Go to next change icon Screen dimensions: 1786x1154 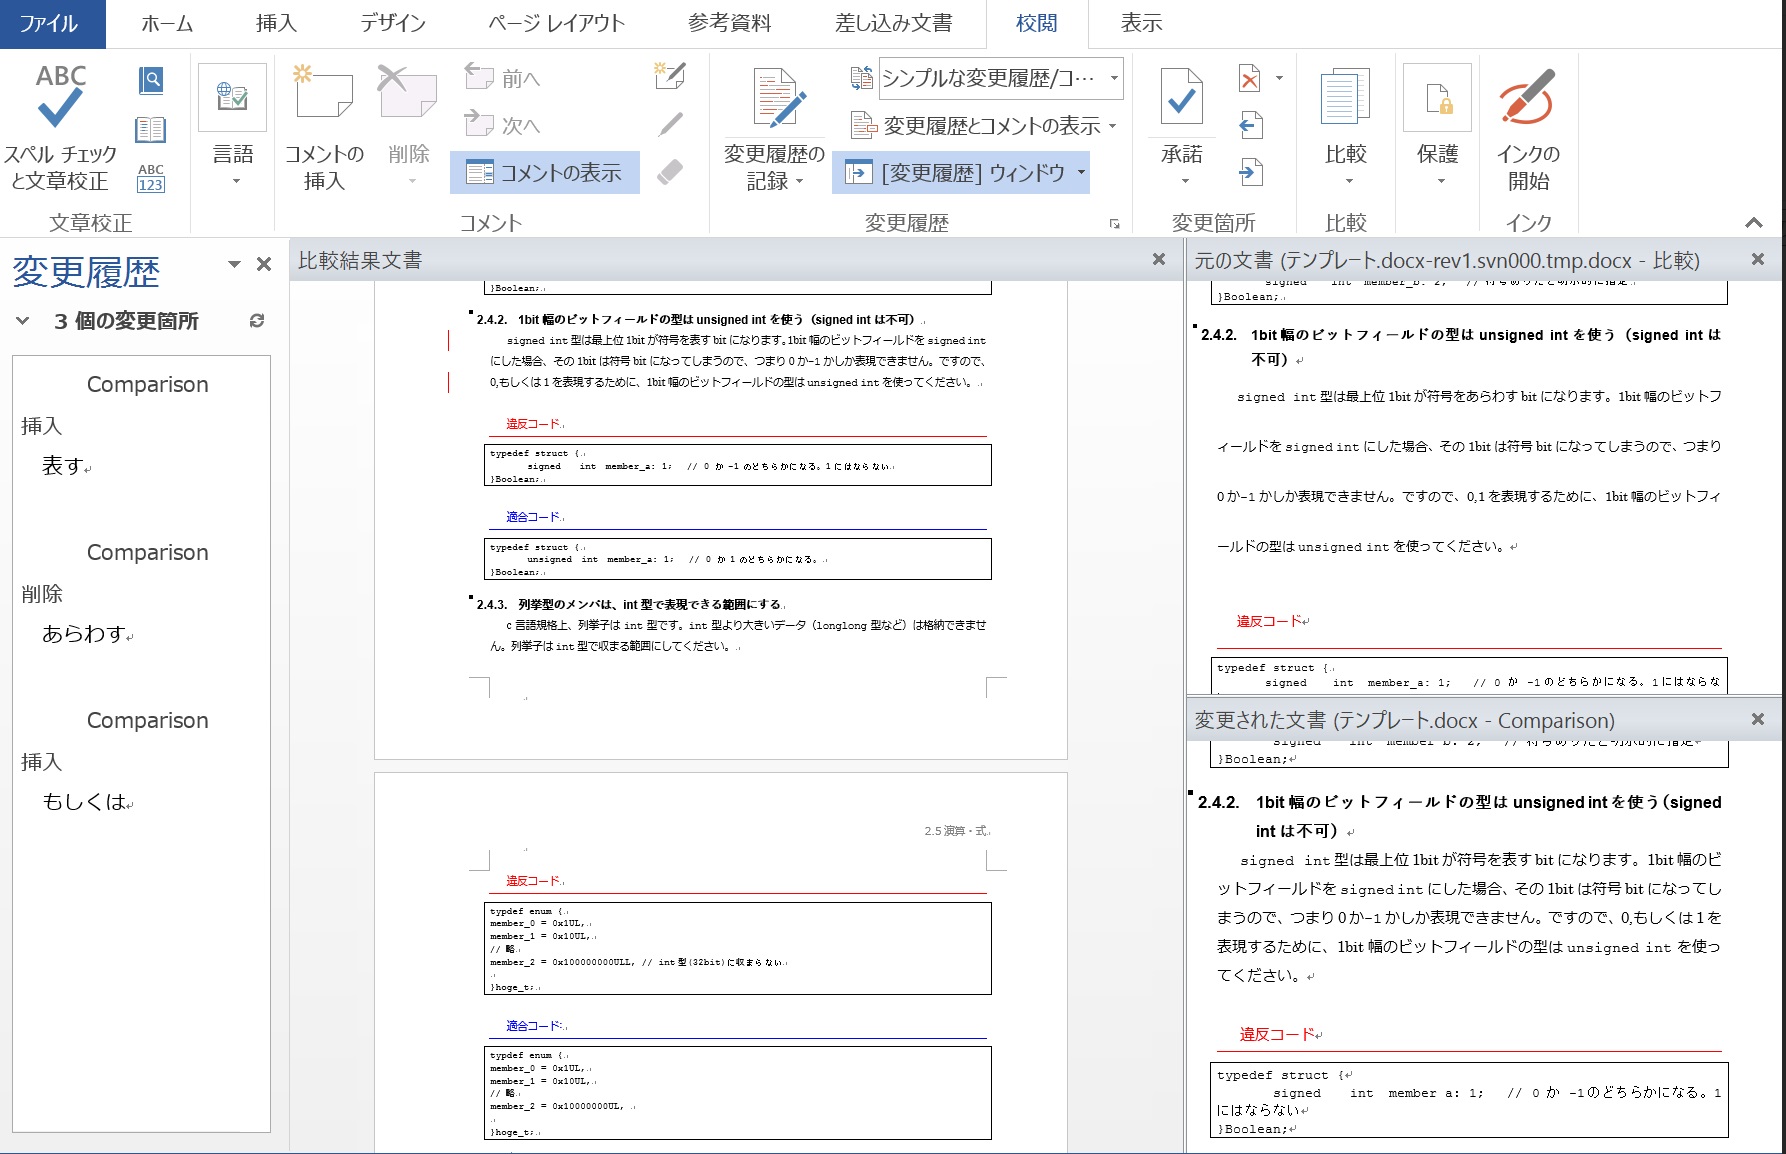coord(1250,173)
